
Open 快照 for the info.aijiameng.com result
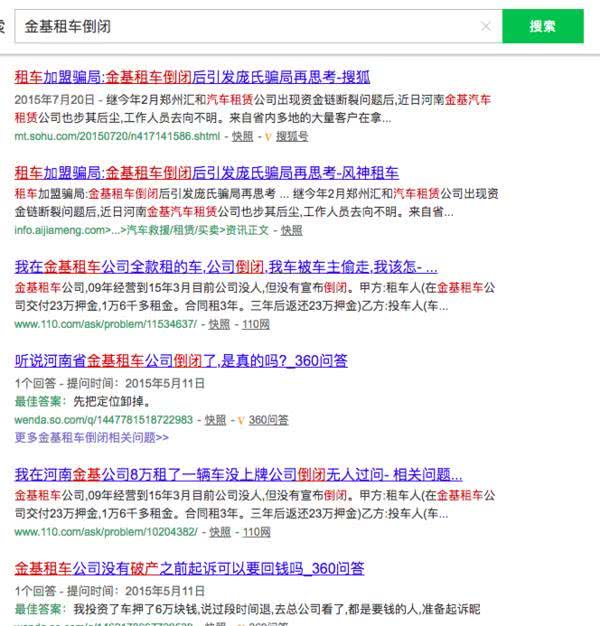click(292, 230)
